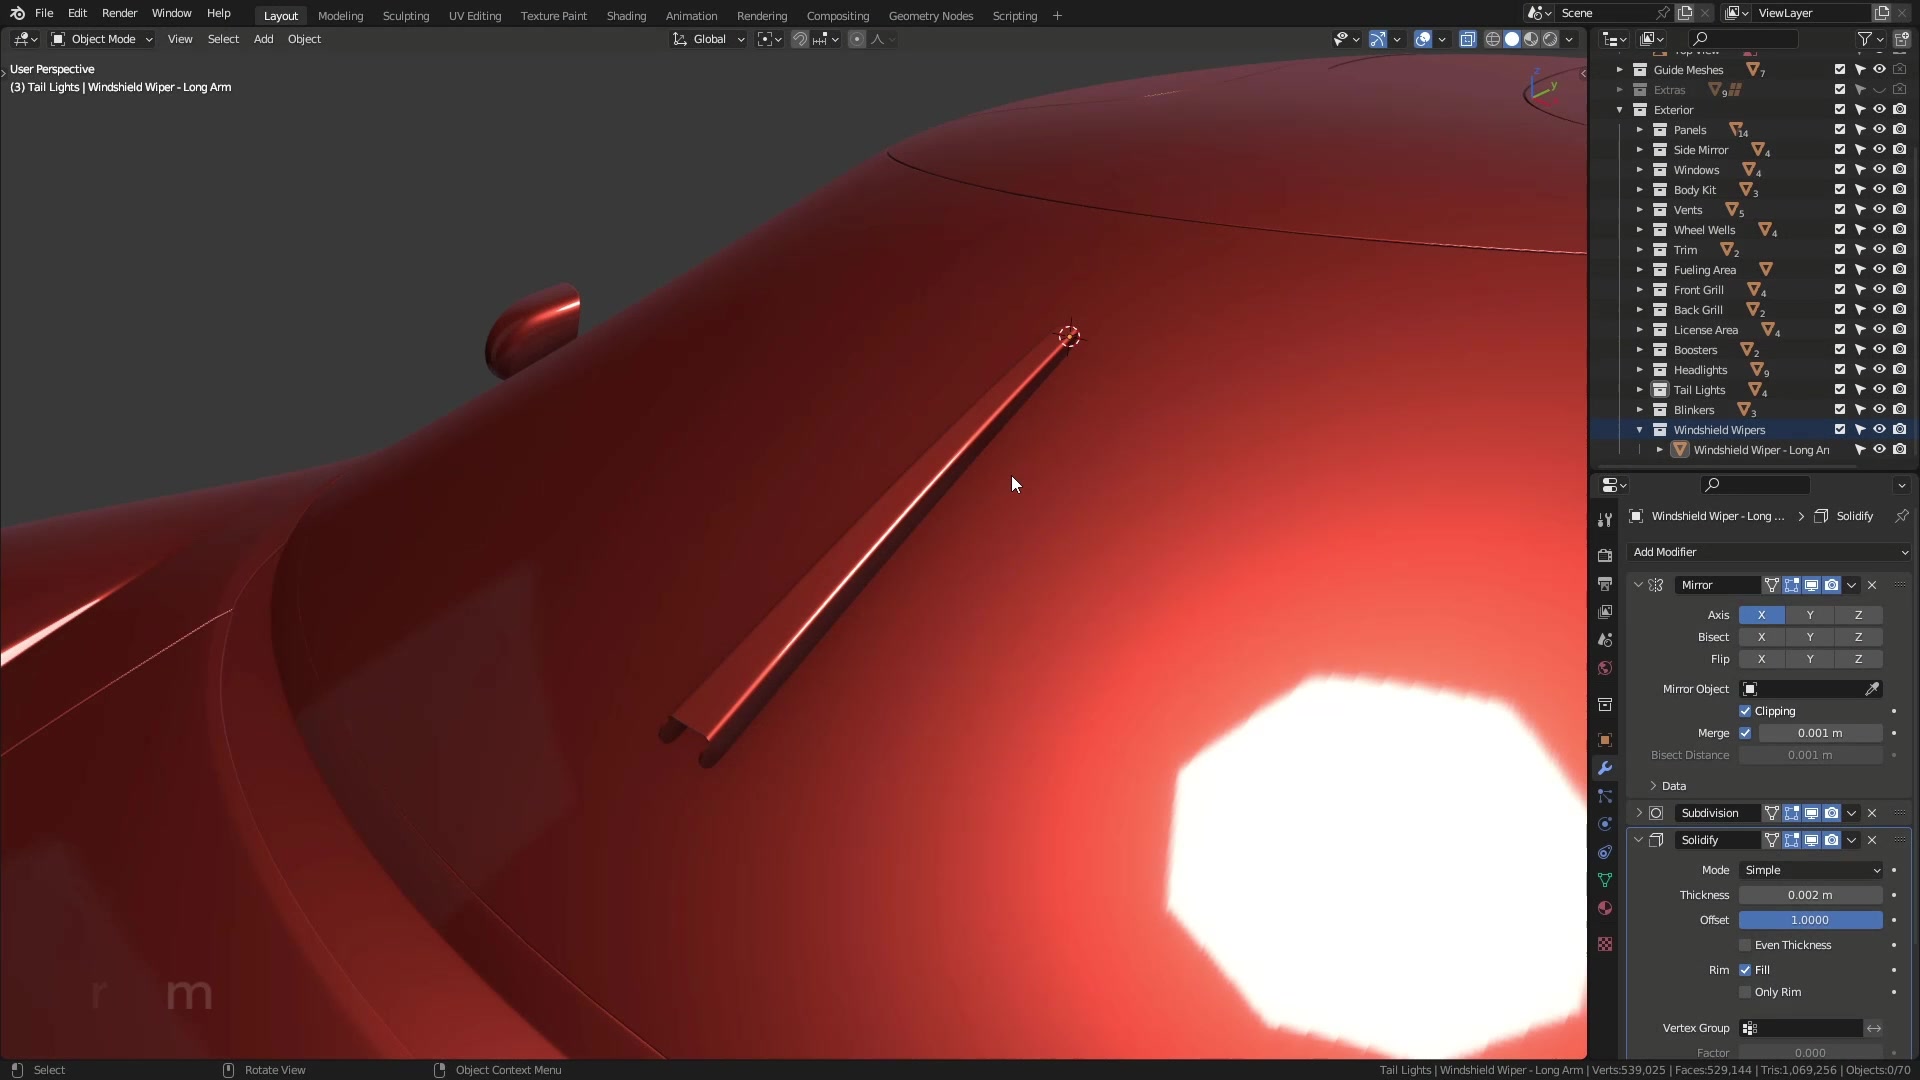Exclude Panels collection from view layer
The width and height of the screenshot is (1920, 1080).
coord(1839,130)
